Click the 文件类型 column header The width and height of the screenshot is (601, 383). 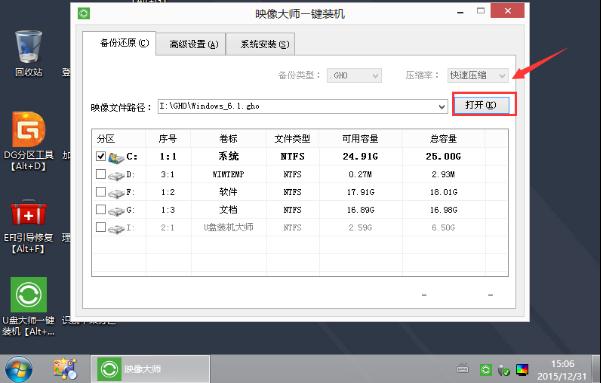pyautogui.click(x=292, y=139)
